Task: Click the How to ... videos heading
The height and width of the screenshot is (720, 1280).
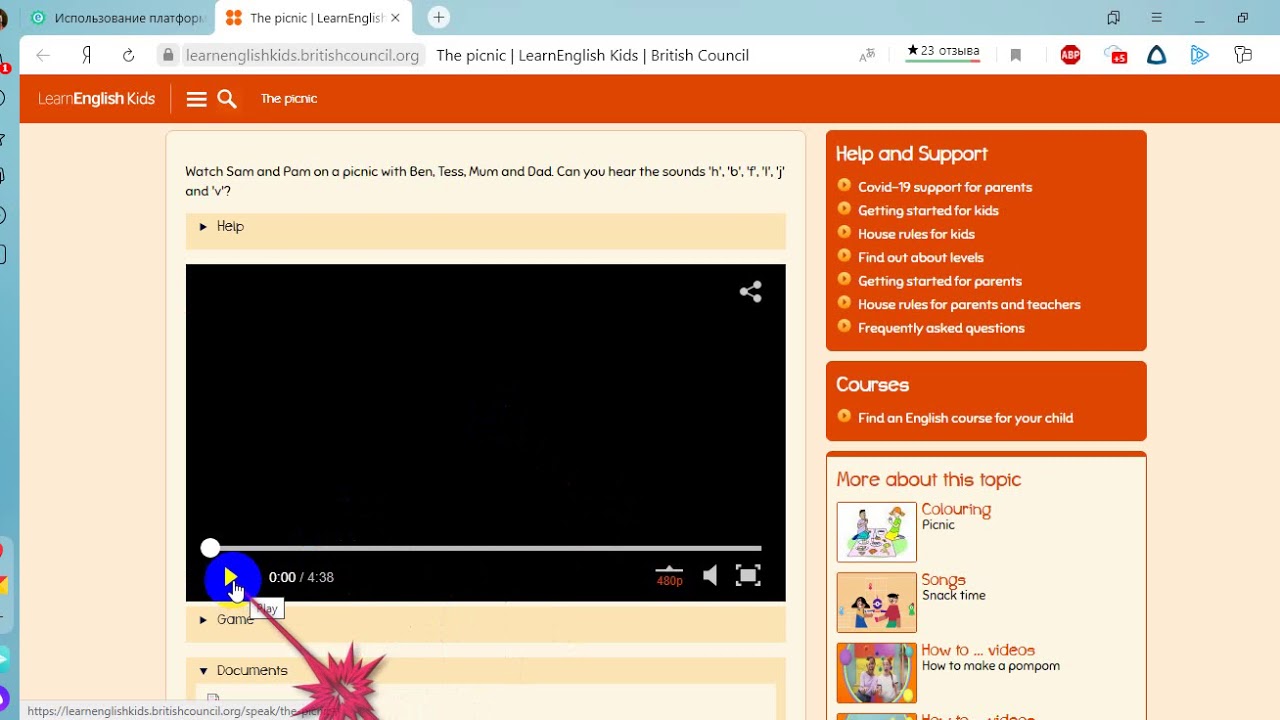Action: click(x=978, y=650)
